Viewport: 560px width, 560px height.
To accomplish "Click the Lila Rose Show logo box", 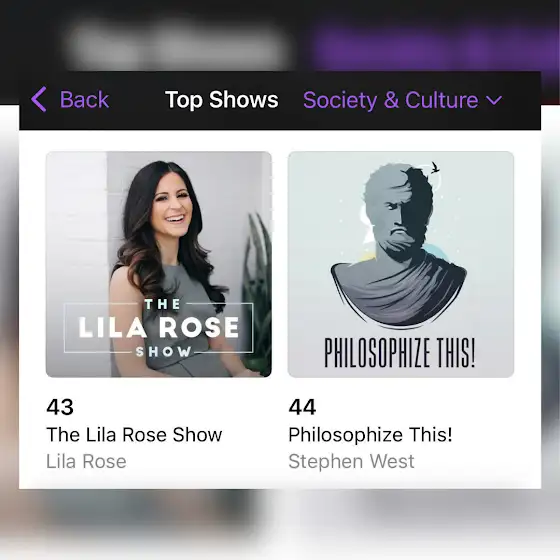I will click(x=159, y=328).
